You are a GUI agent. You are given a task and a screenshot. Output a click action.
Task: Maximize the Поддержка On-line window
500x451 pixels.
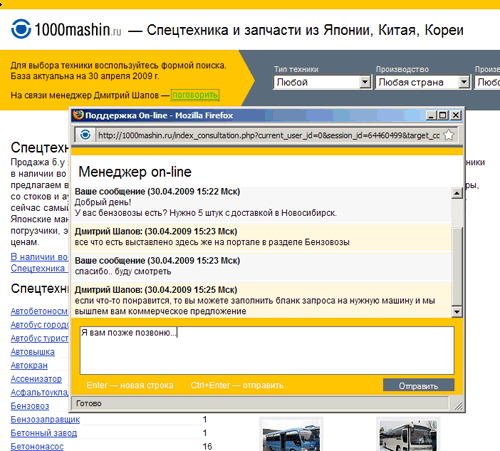pos(443,115)
